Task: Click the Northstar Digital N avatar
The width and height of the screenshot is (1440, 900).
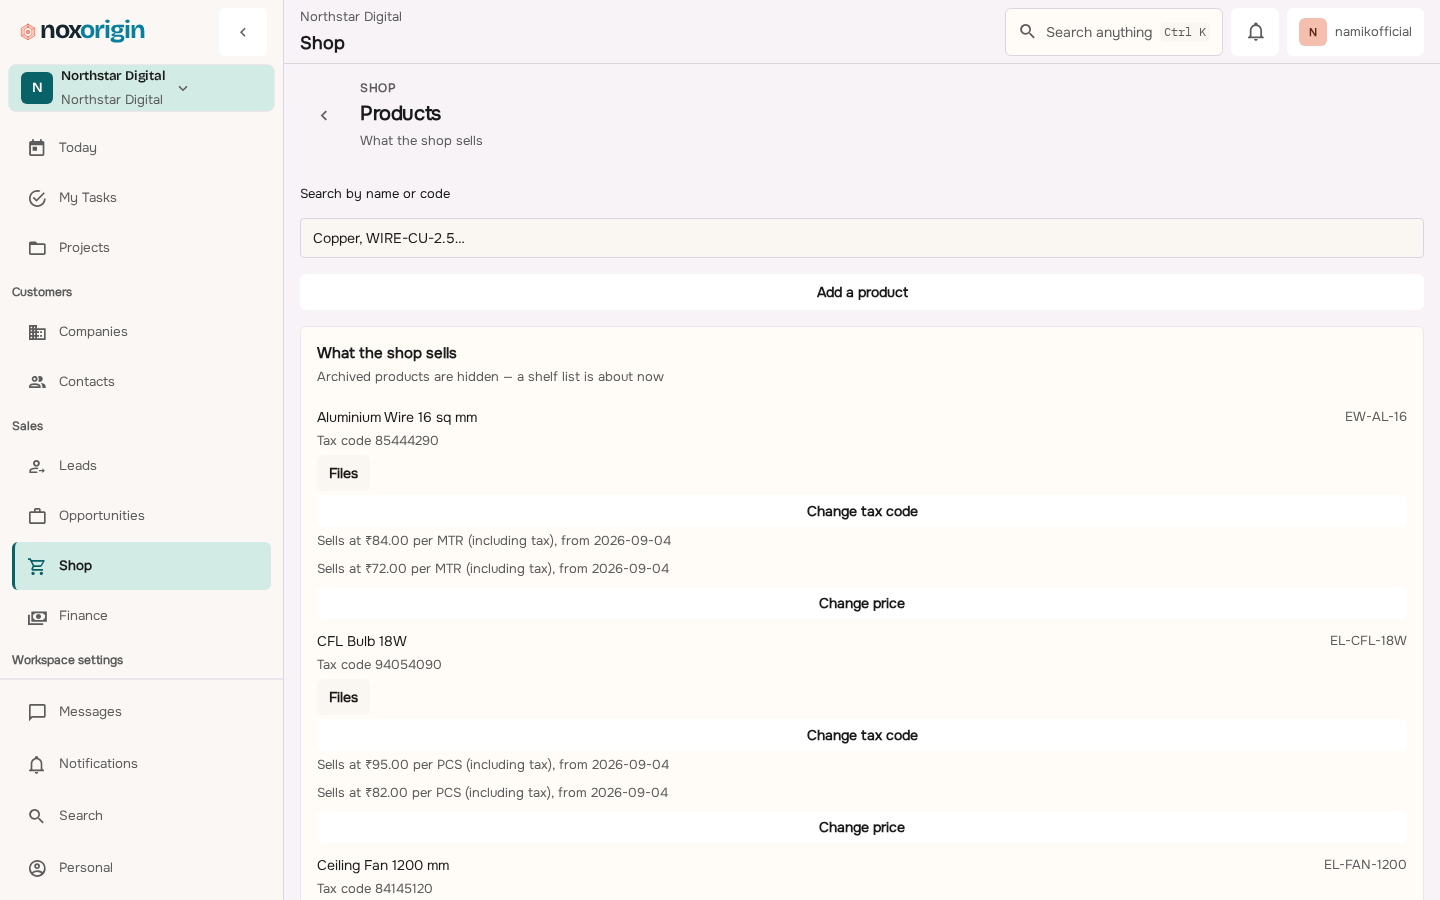Action: 37,88
